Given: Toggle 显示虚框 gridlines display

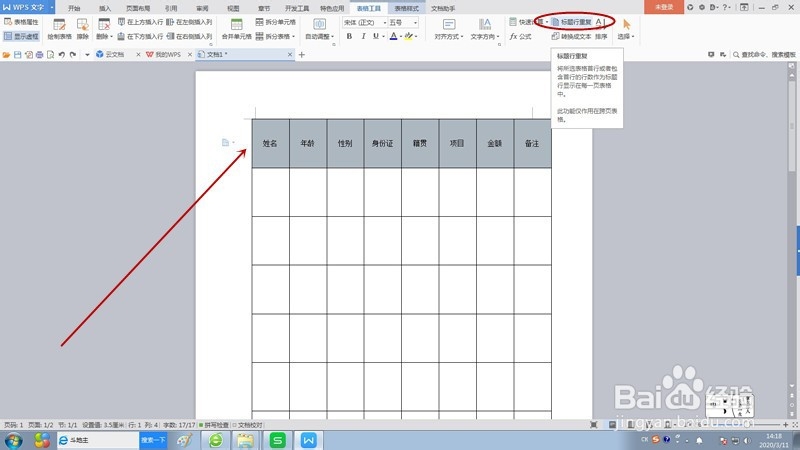Looking at the screenshot, I should [x=21, y=36].
